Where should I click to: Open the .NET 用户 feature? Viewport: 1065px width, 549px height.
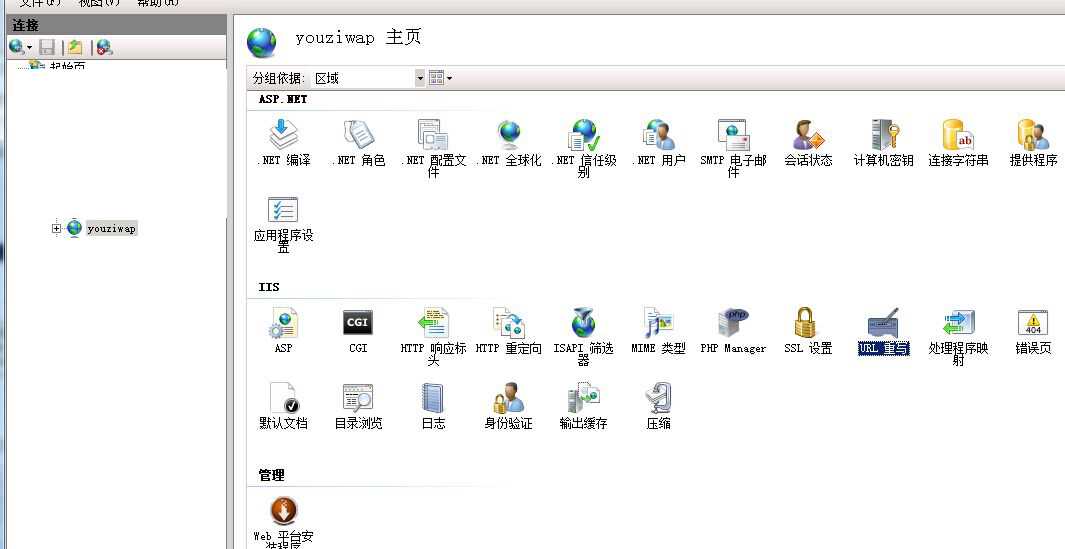tap(659, 143)
